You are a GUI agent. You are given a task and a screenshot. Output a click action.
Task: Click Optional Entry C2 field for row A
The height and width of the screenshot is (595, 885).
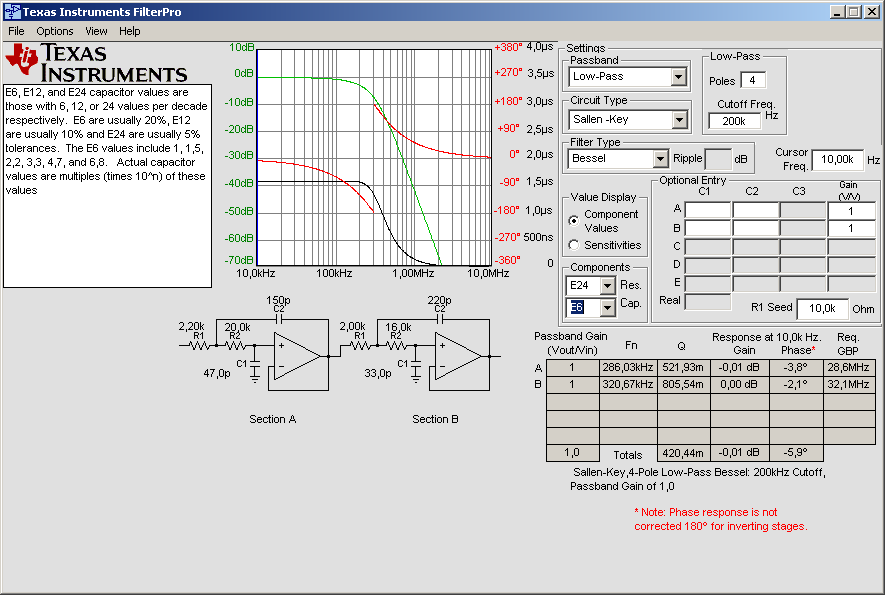click(x=756, y=211)
